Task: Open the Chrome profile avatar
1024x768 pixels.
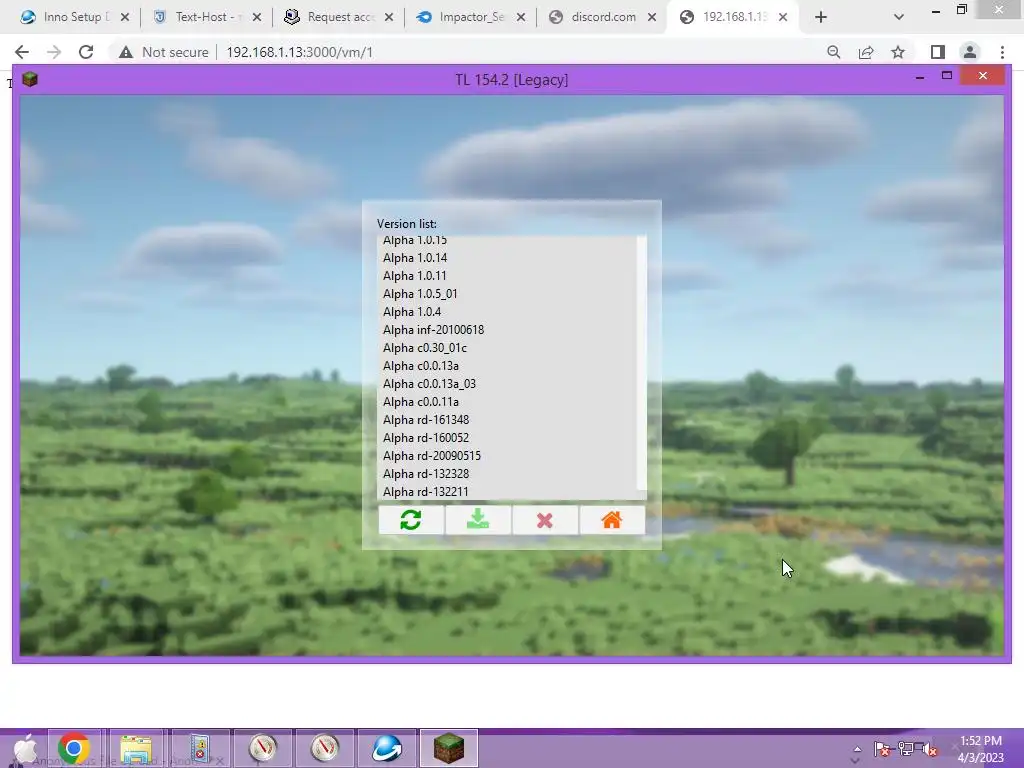Action: [970, 52]
